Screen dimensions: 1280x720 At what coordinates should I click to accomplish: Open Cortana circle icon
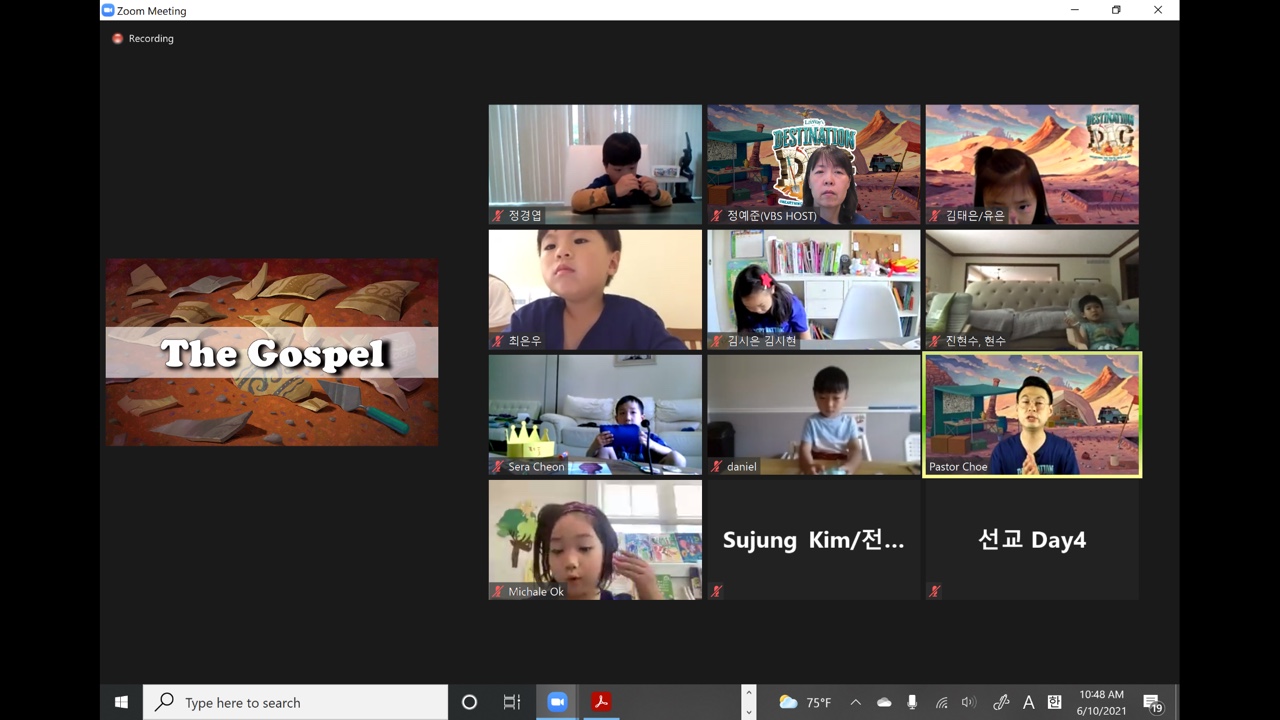[469, 702]
